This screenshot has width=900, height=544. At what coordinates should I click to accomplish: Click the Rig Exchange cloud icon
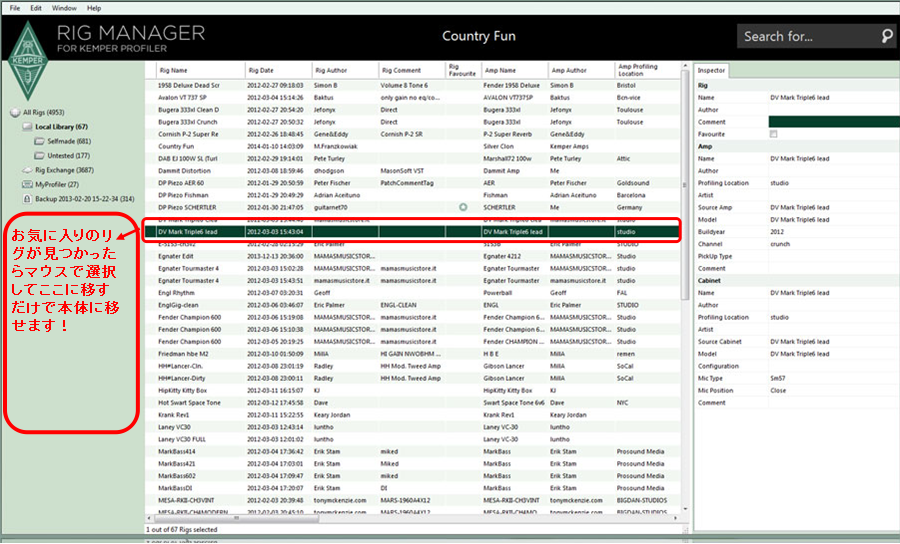27,170
